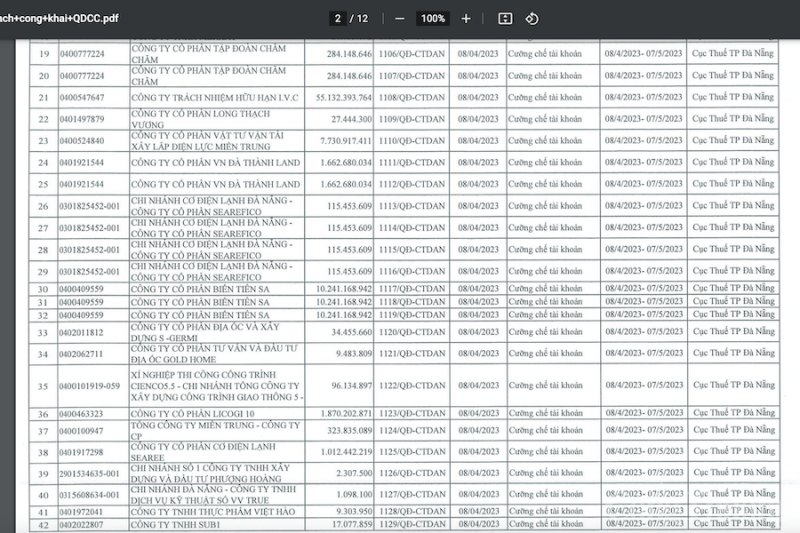Click the current page number field
This screenshot has width=800, height=533.
[x=337, y=19]
